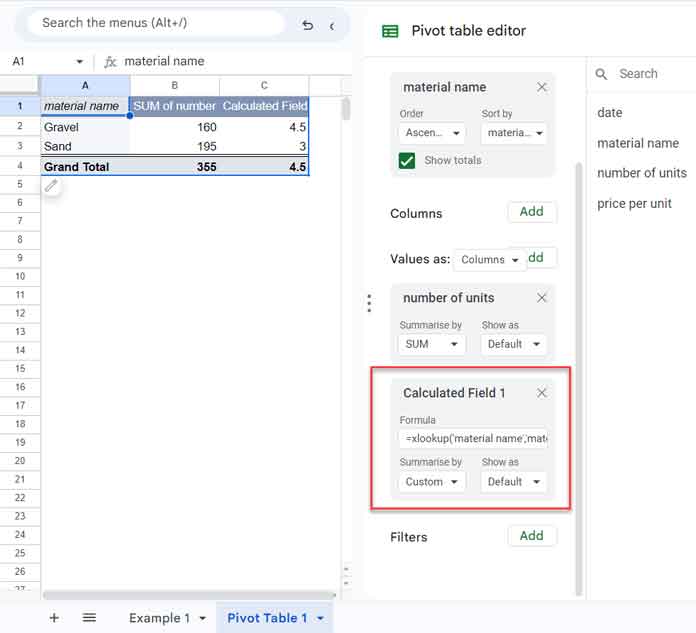Click the Sand cell
The image size is (696, 633).
[85, 146]
